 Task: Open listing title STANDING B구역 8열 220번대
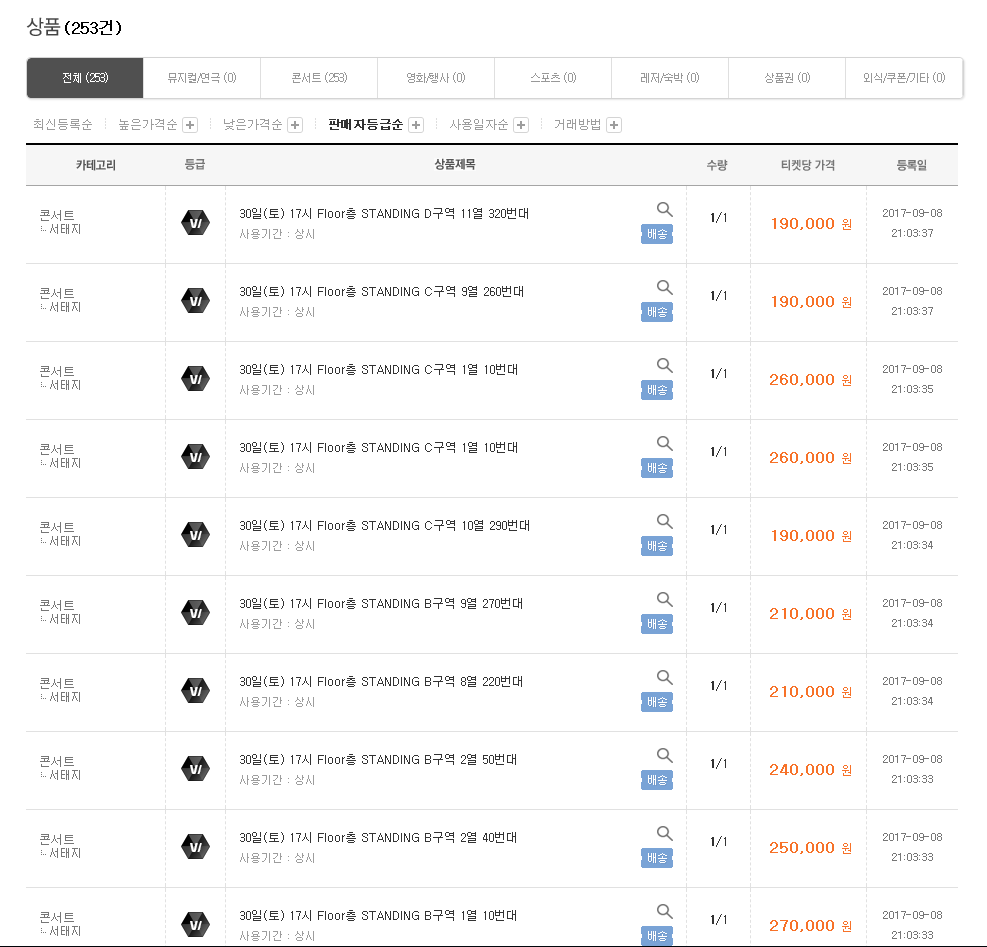pyautogui.click(x=381, y=682)
